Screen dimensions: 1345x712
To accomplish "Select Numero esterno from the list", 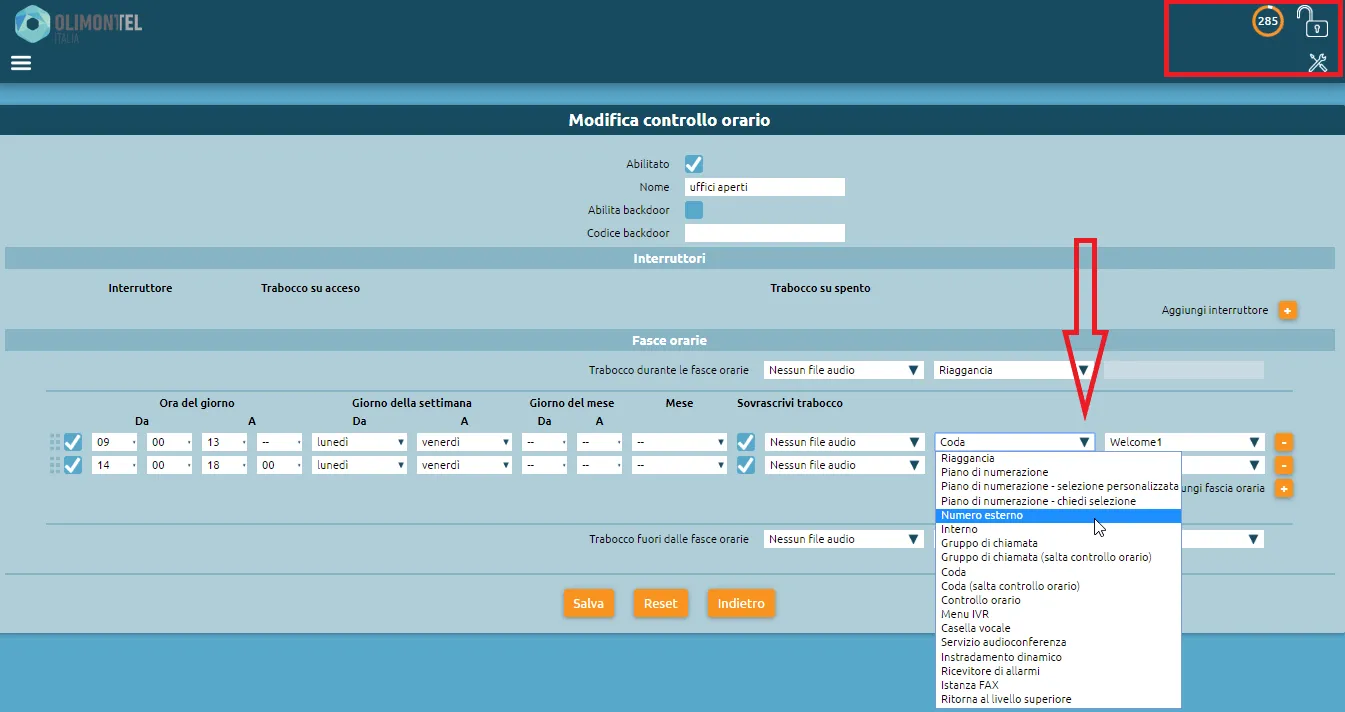I will coord(1058,516).
